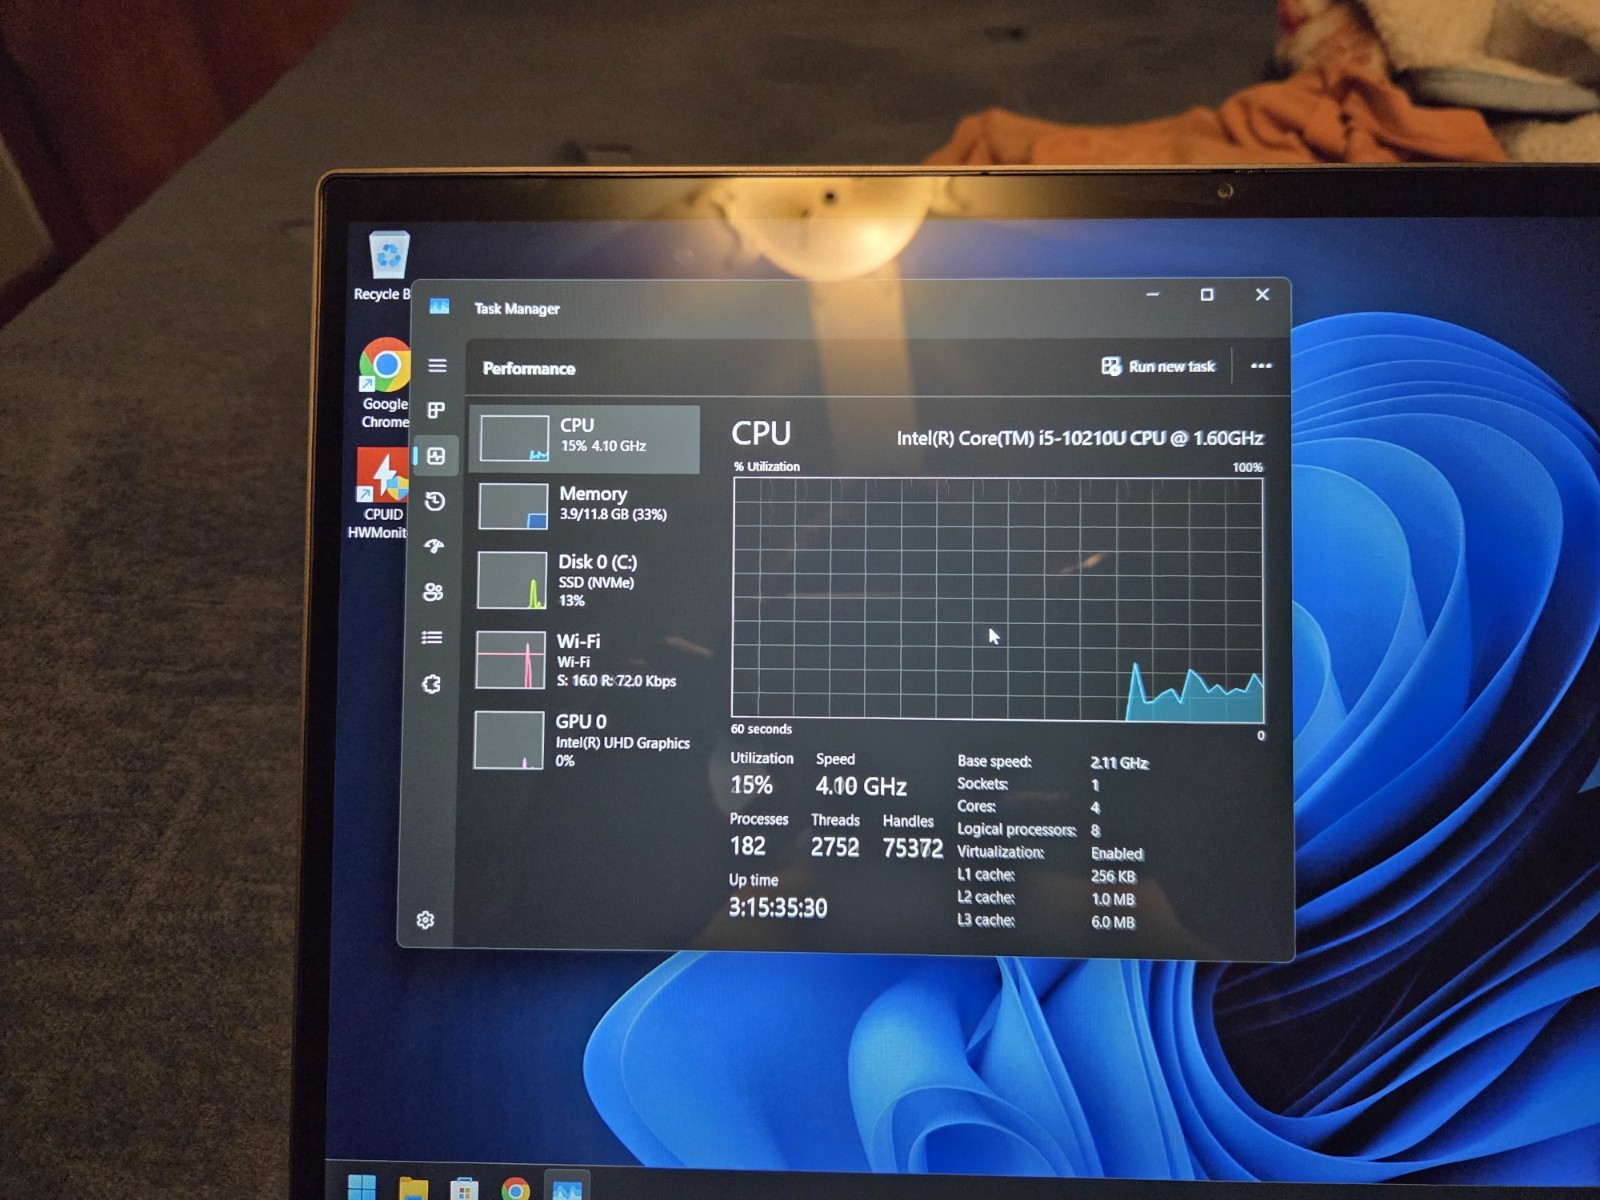The width and height of the screenshot is (1600, 1200).
Task: Open the App history page icon
Action: pos(434,501)
